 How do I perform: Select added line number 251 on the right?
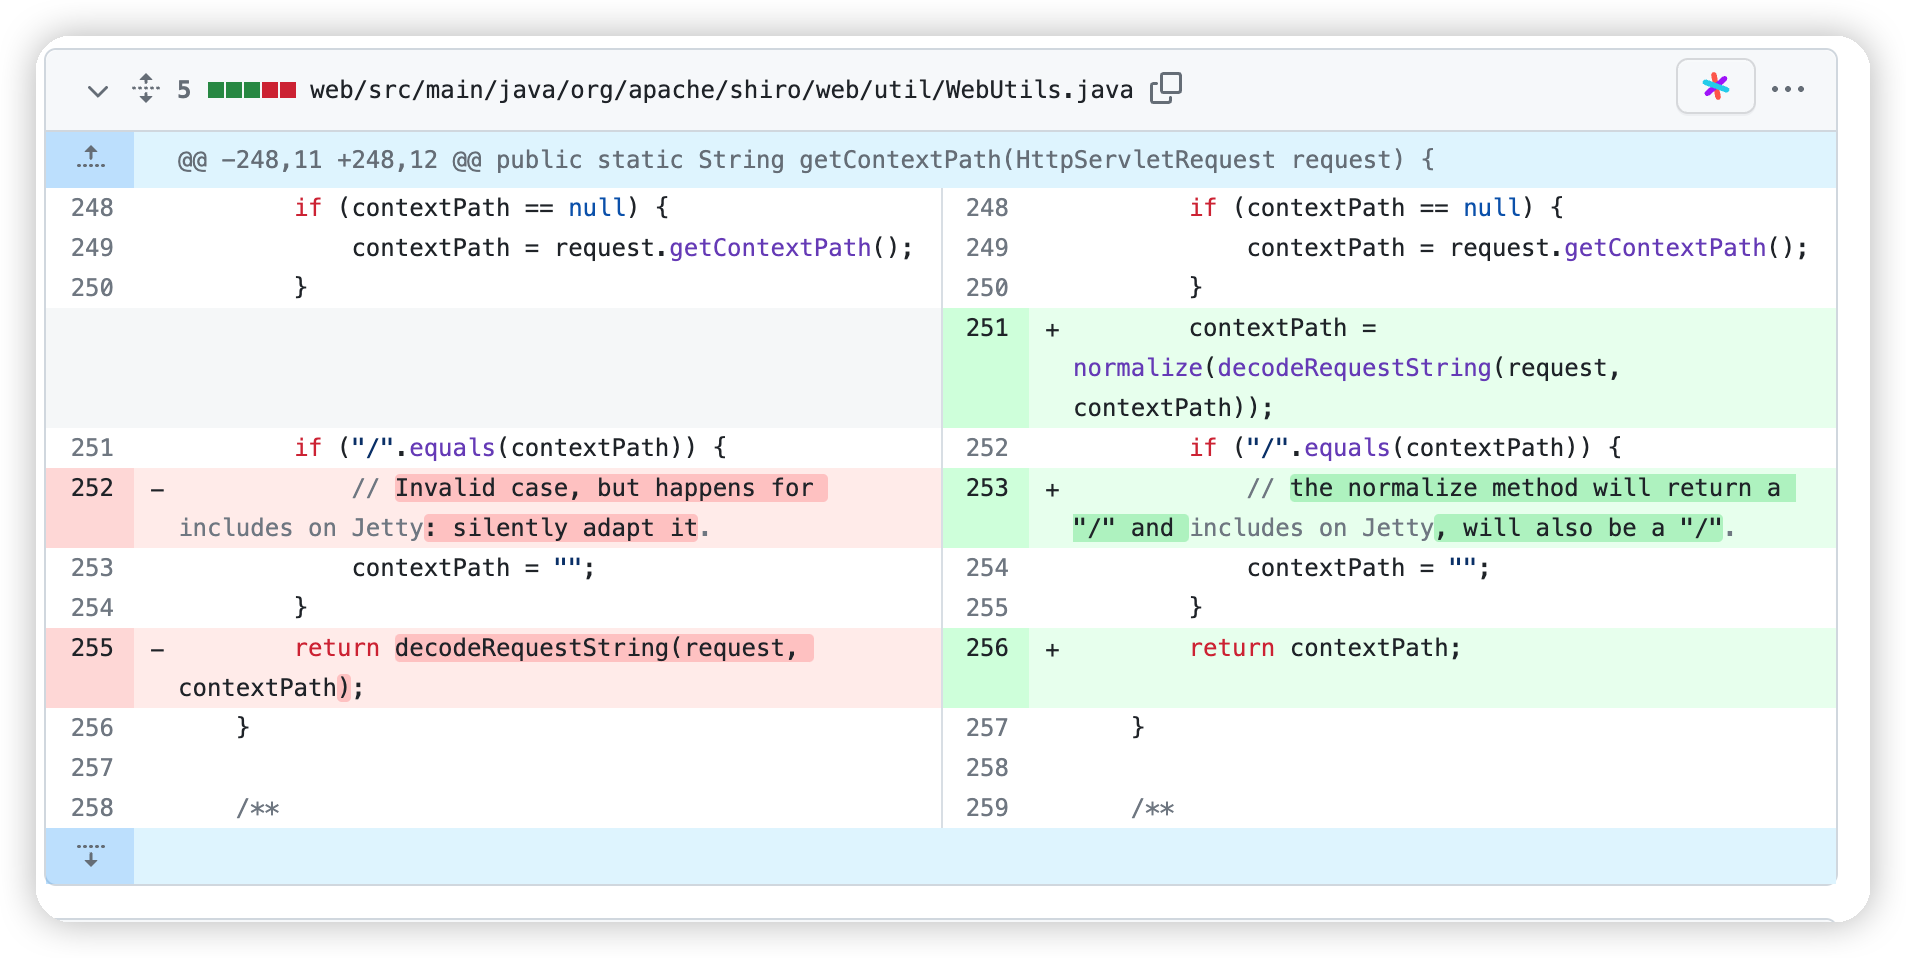pos(986,328)
